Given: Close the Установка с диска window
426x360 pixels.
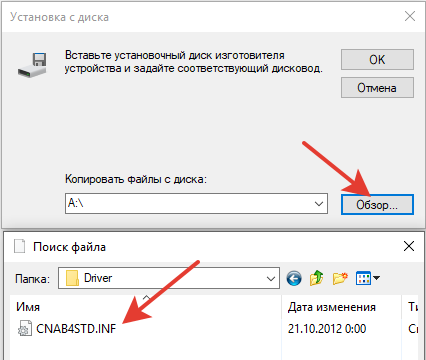Looking at the screenshot, I should [x=410, y=16].
